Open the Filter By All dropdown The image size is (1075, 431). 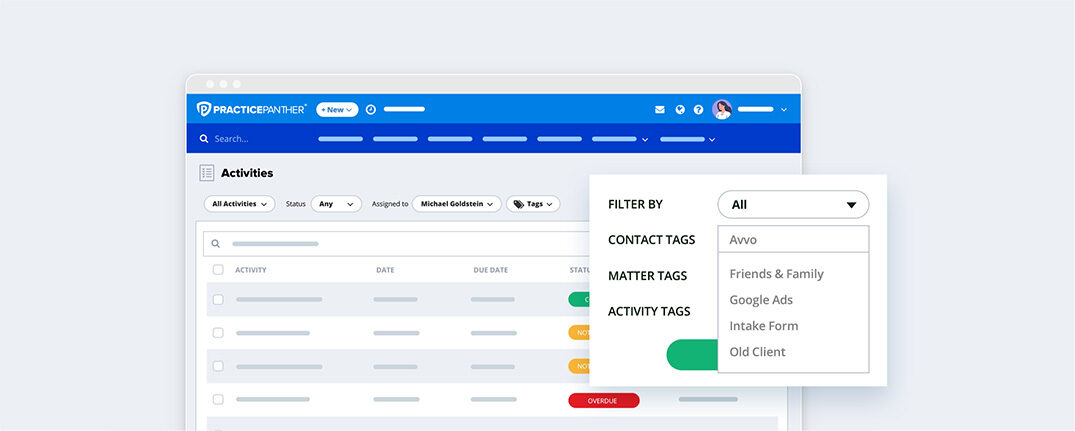pyautogui.click(x=793, y=205)
